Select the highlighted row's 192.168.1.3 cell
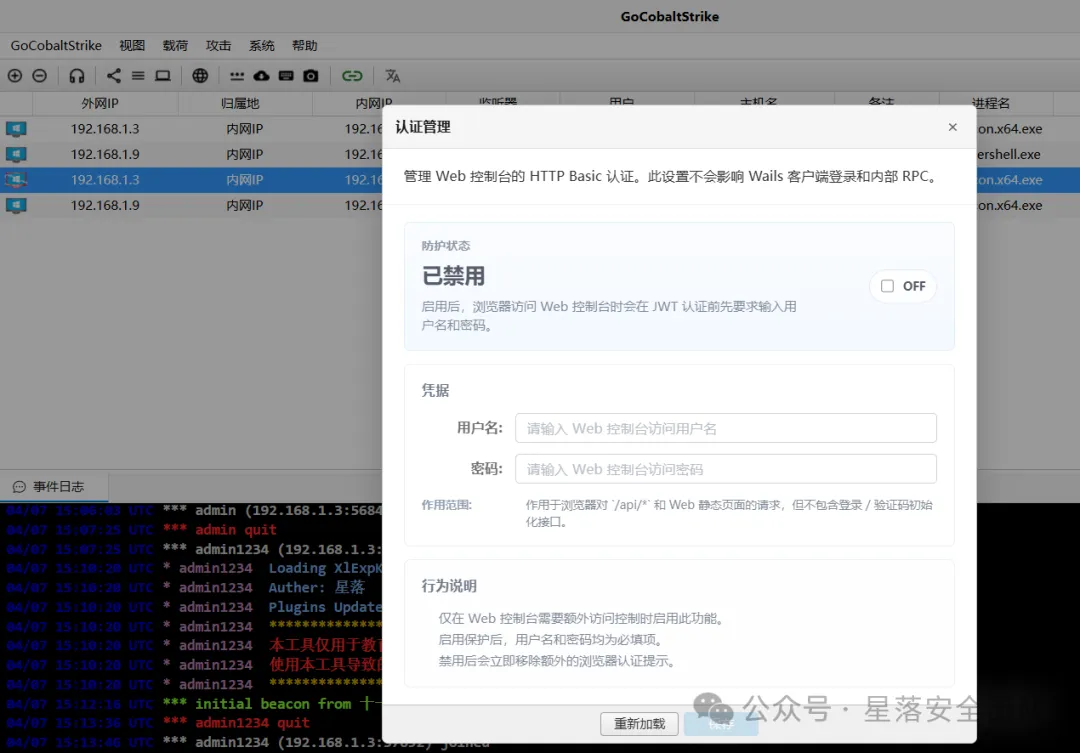 pyautogui.click(x=105, y=180)
